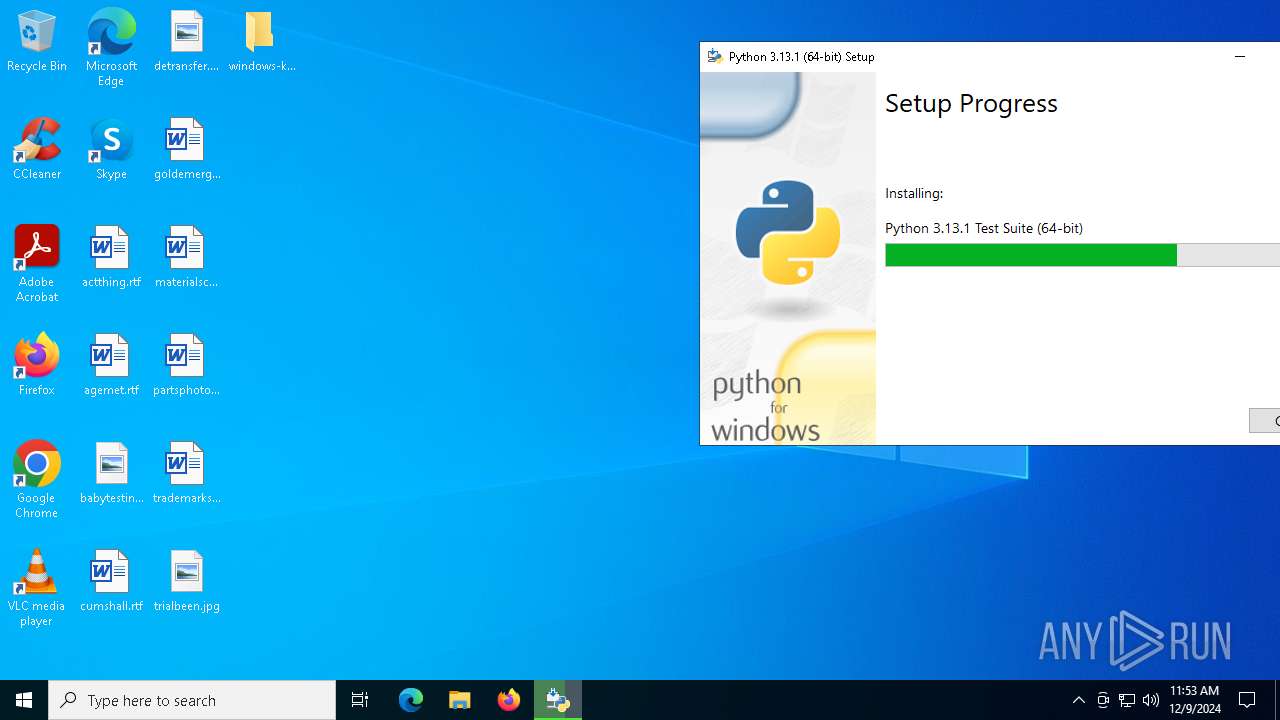Select the trademarks document icon
This screenshot has height=720, width=1280.
(186, 474)
